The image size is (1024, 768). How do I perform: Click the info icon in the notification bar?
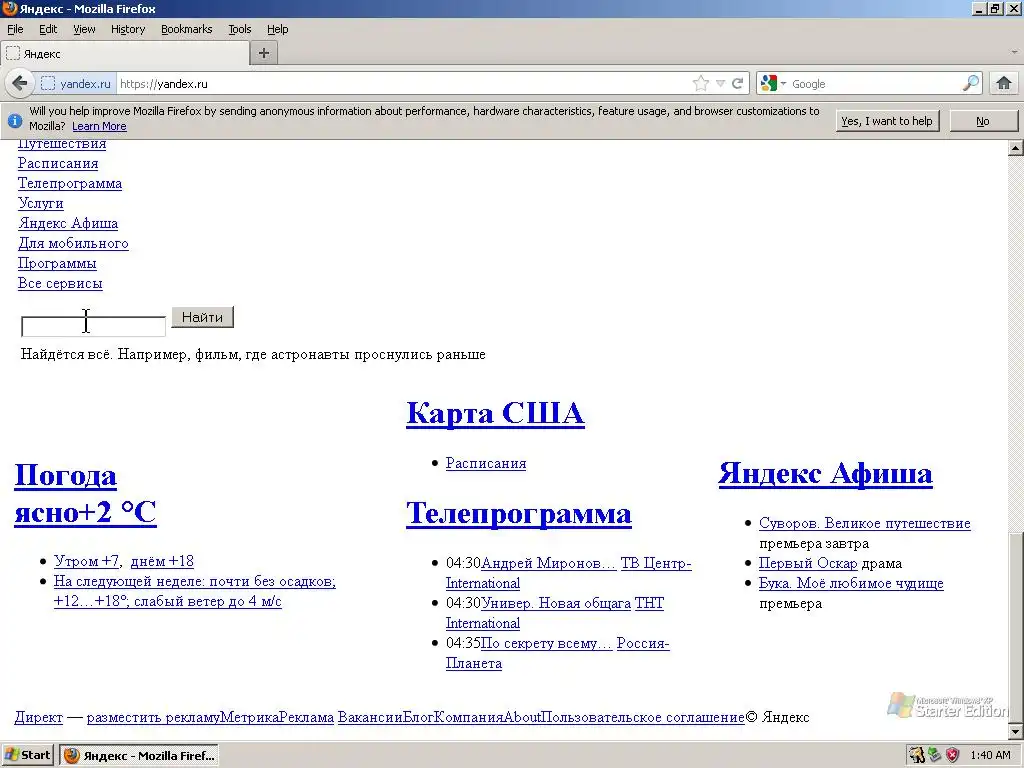(14, 121)
